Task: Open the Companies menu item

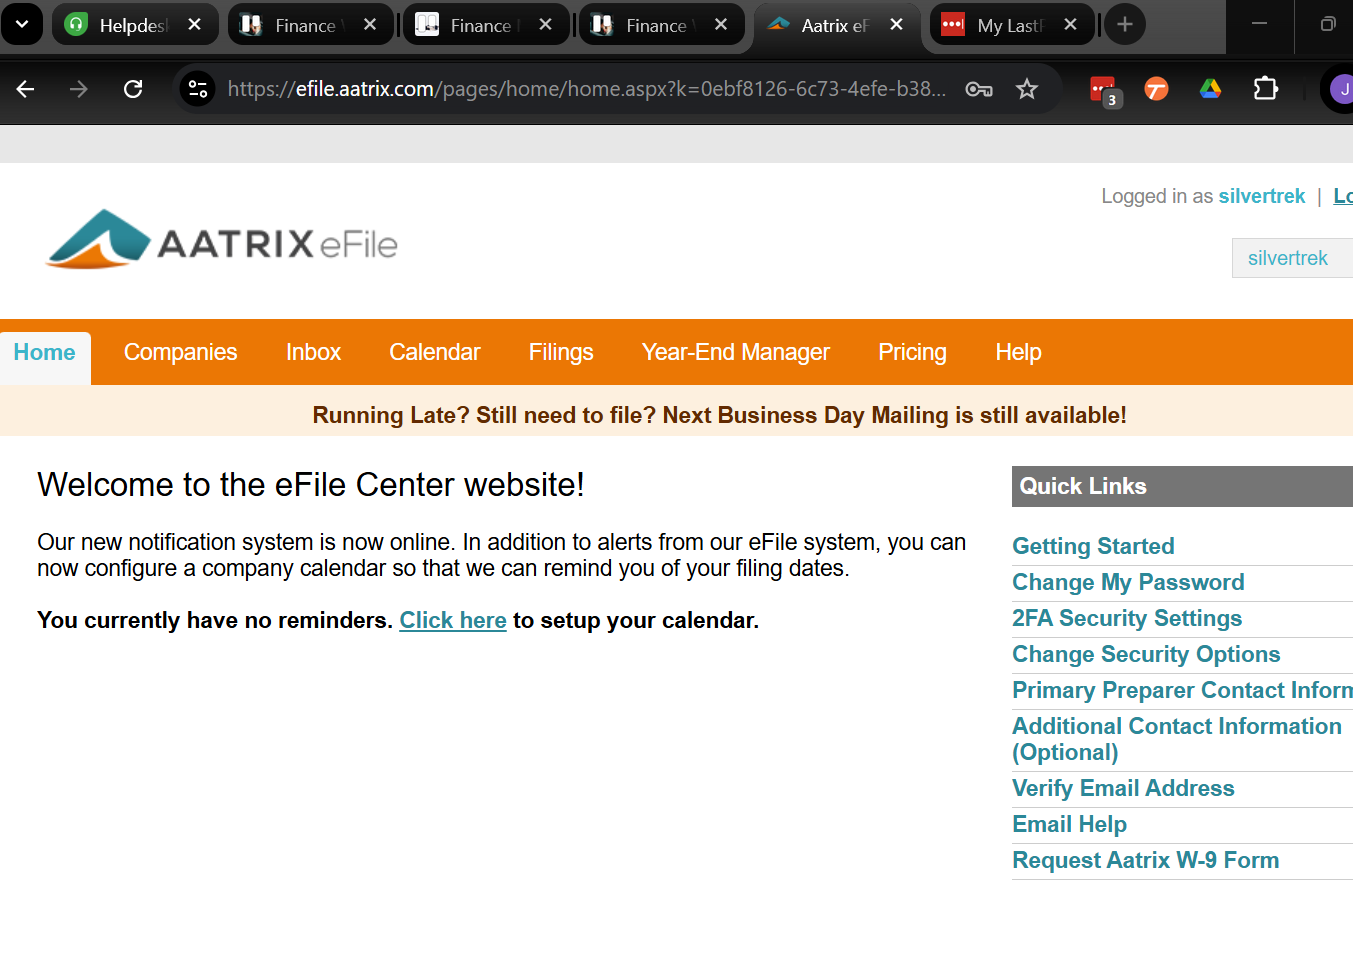Action: [x=181, y=352]
